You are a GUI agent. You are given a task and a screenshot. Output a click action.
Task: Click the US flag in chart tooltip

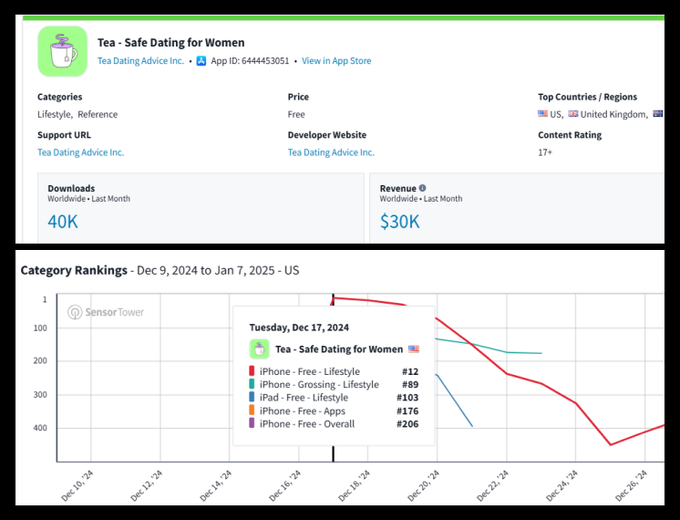tap(413, 349)
